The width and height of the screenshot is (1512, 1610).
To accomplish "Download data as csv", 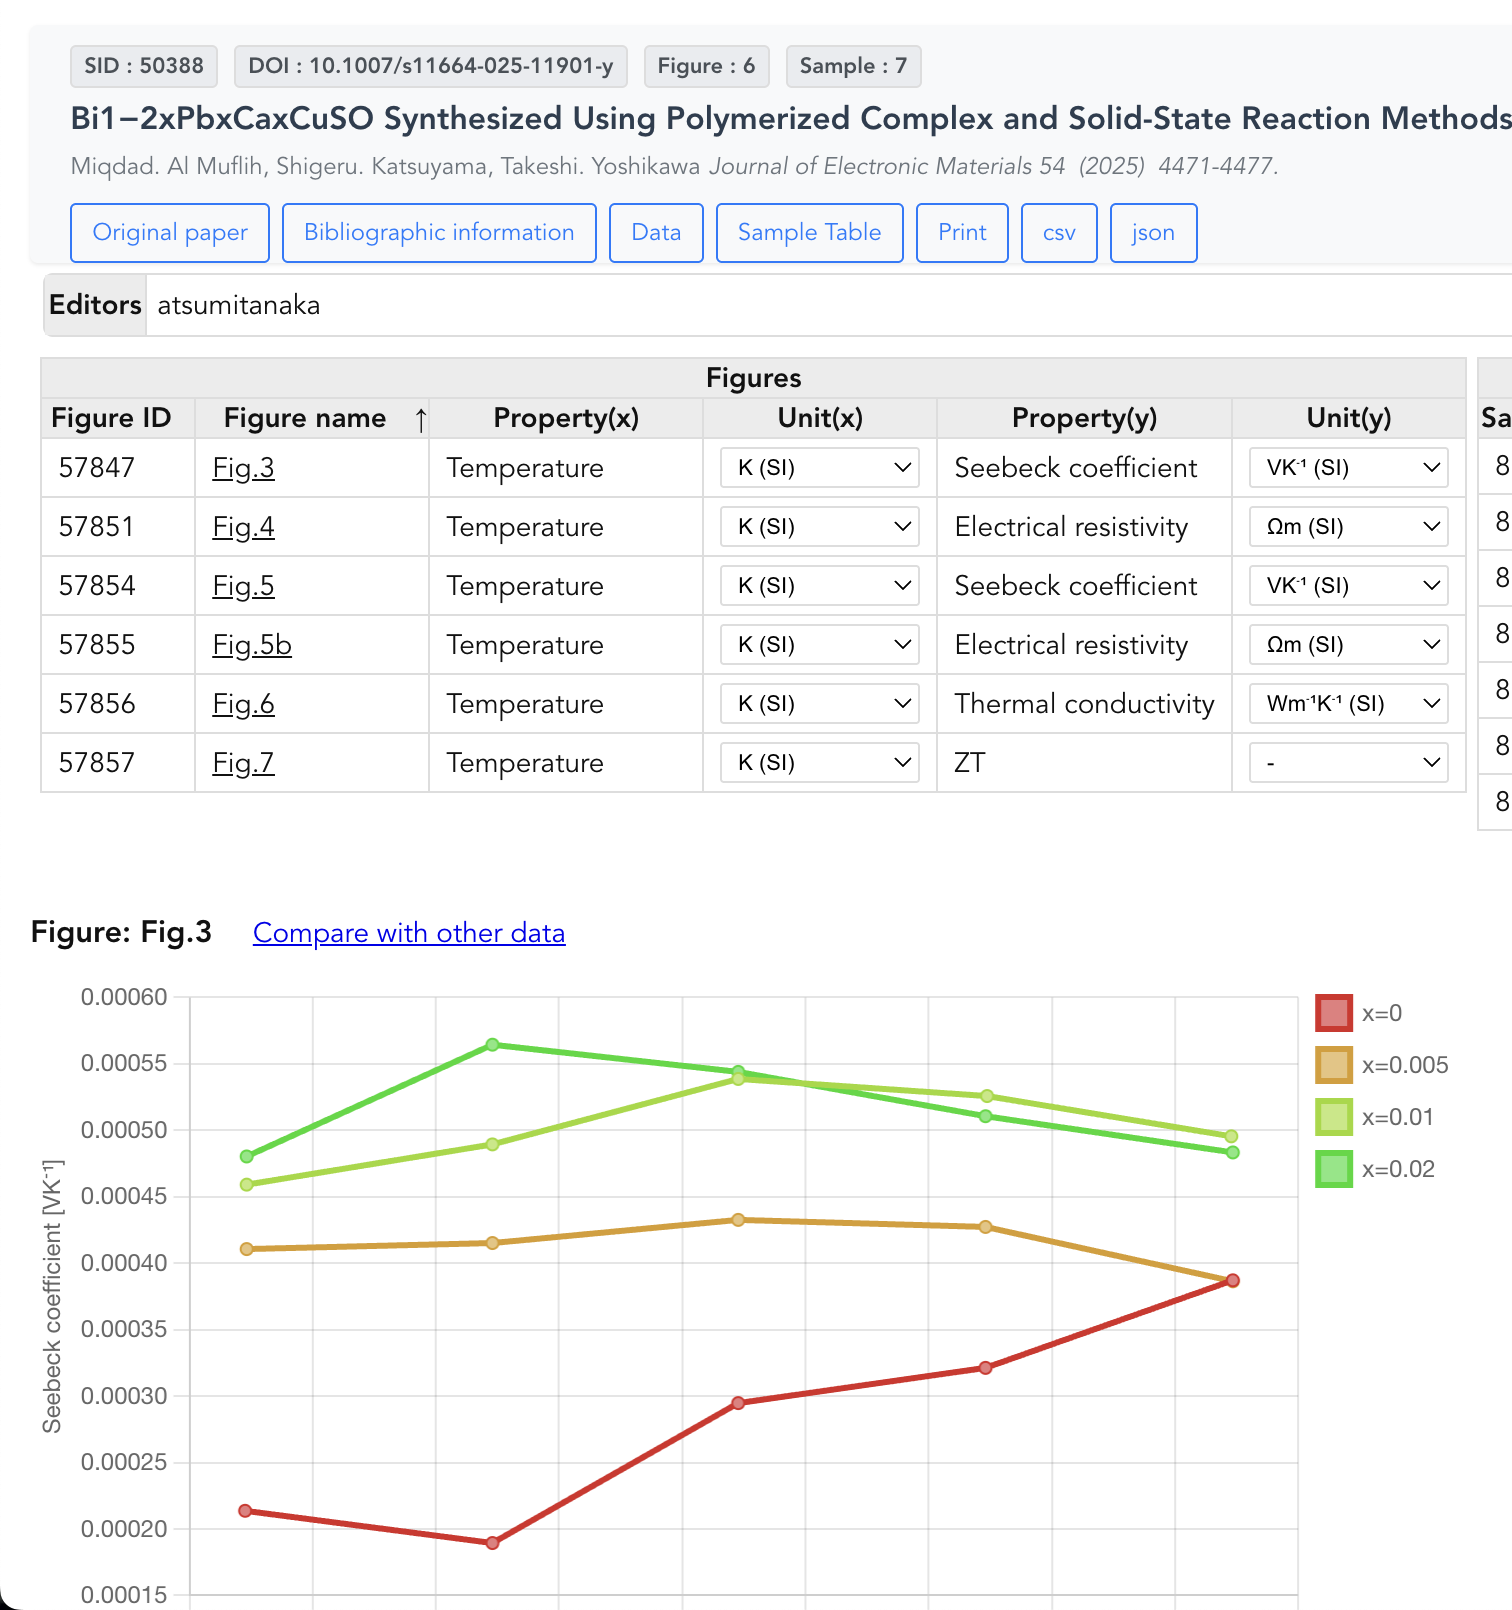I will (1059, 233).
